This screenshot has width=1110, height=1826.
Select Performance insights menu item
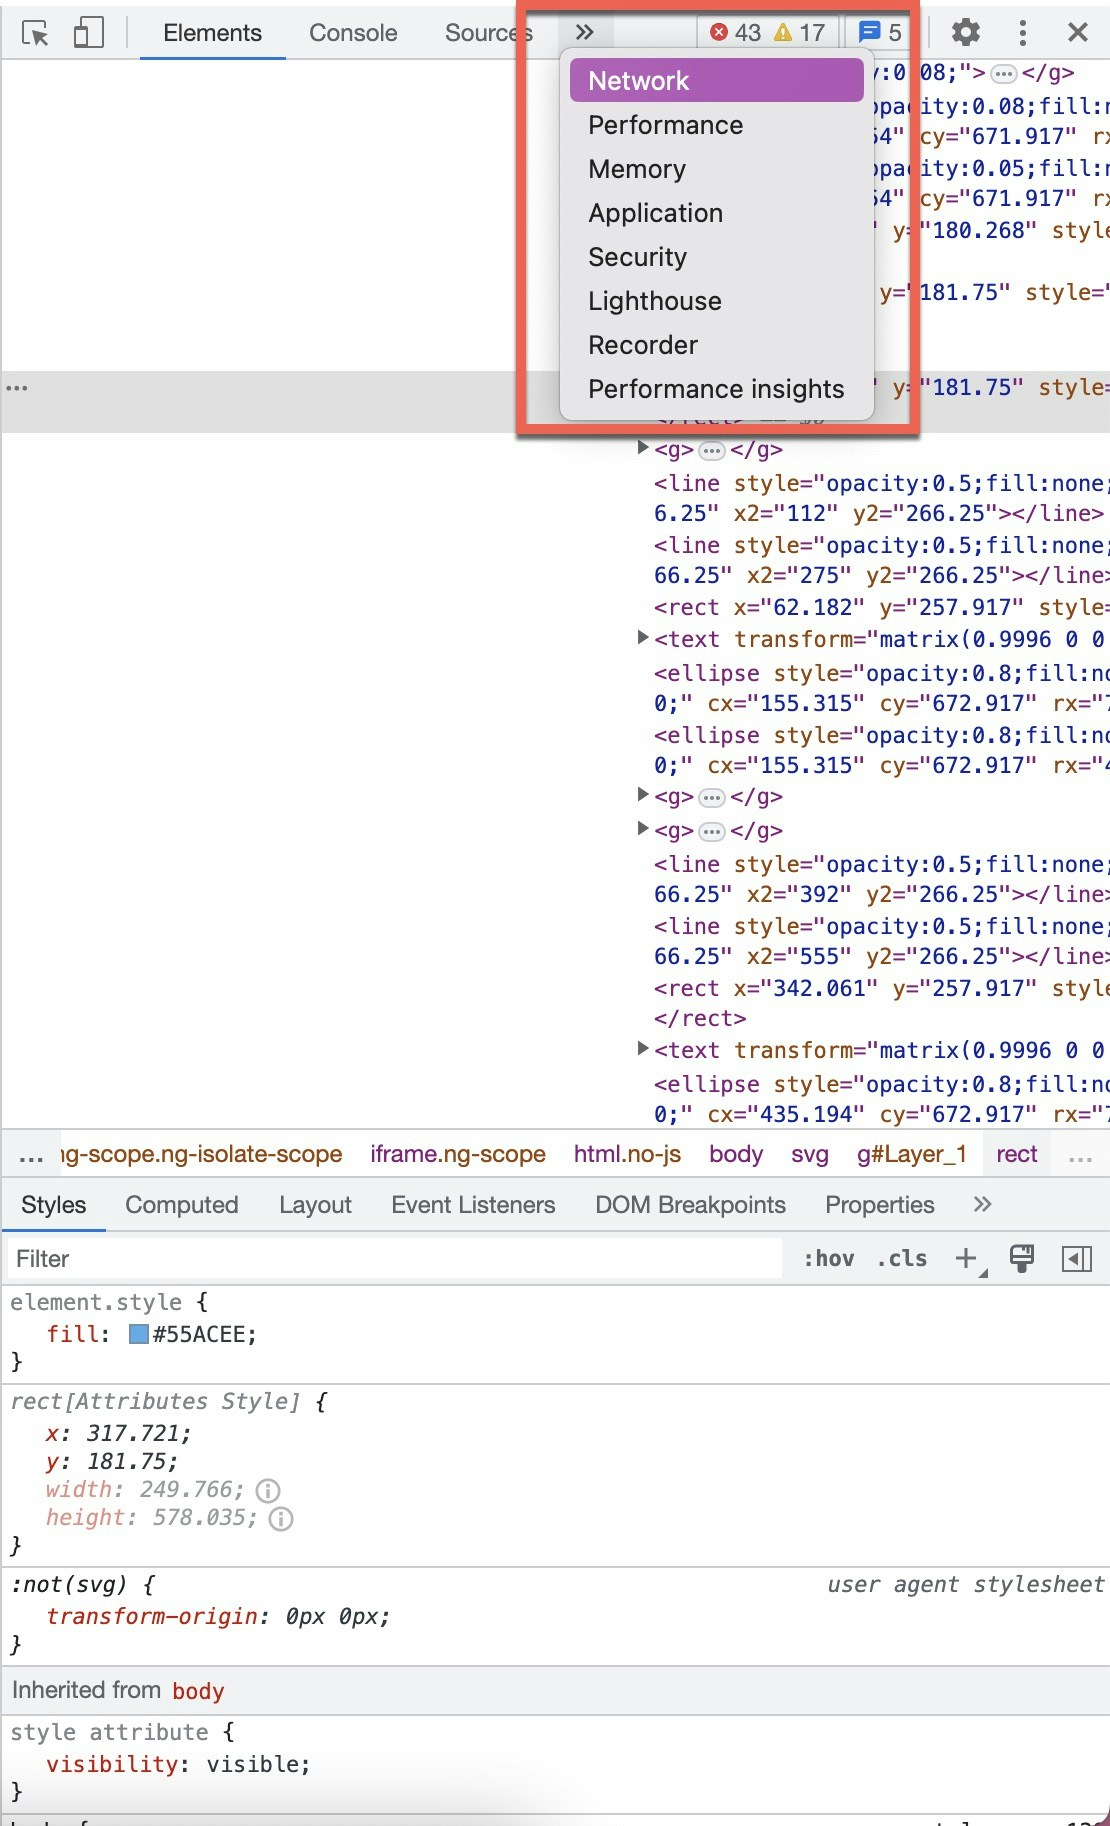pyautogui.click(x=716, y=389)
